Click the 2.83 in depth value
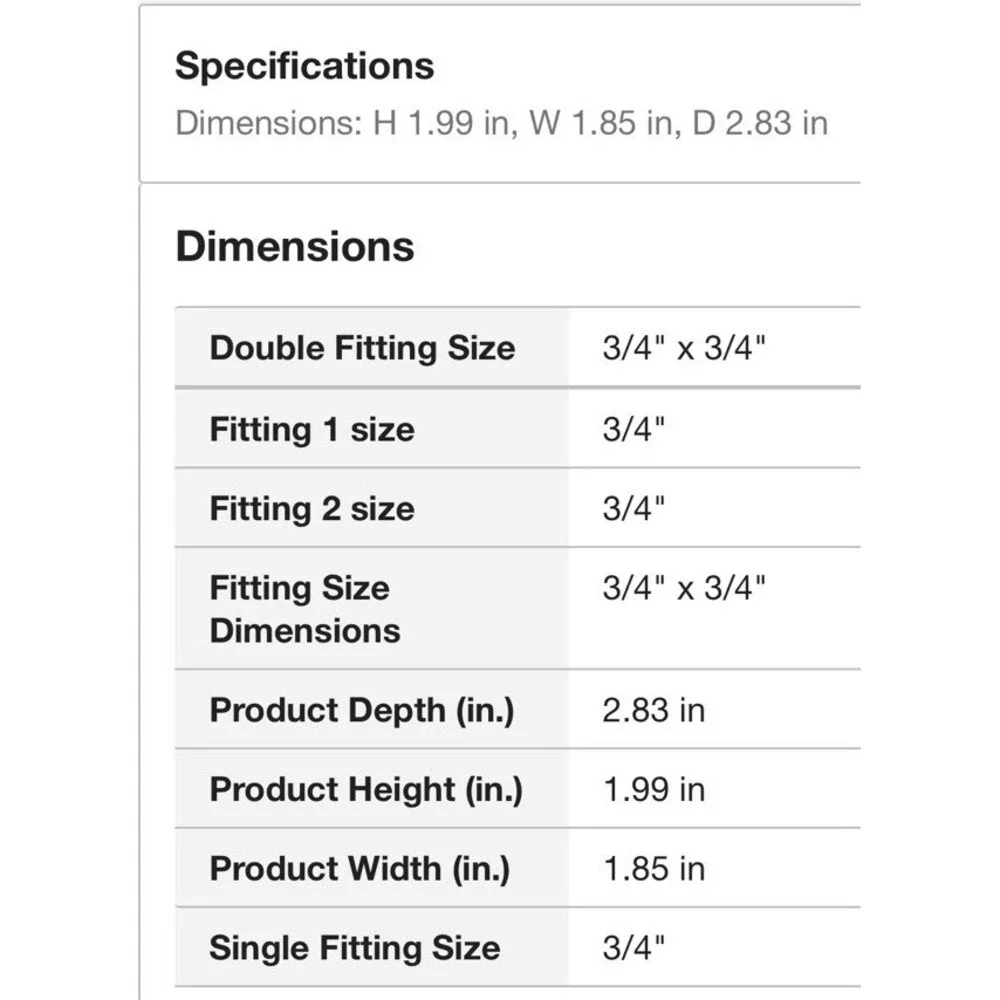The height and width of the screenshot is (1000, 1000). pyautogui.click(x=654, y=710)
